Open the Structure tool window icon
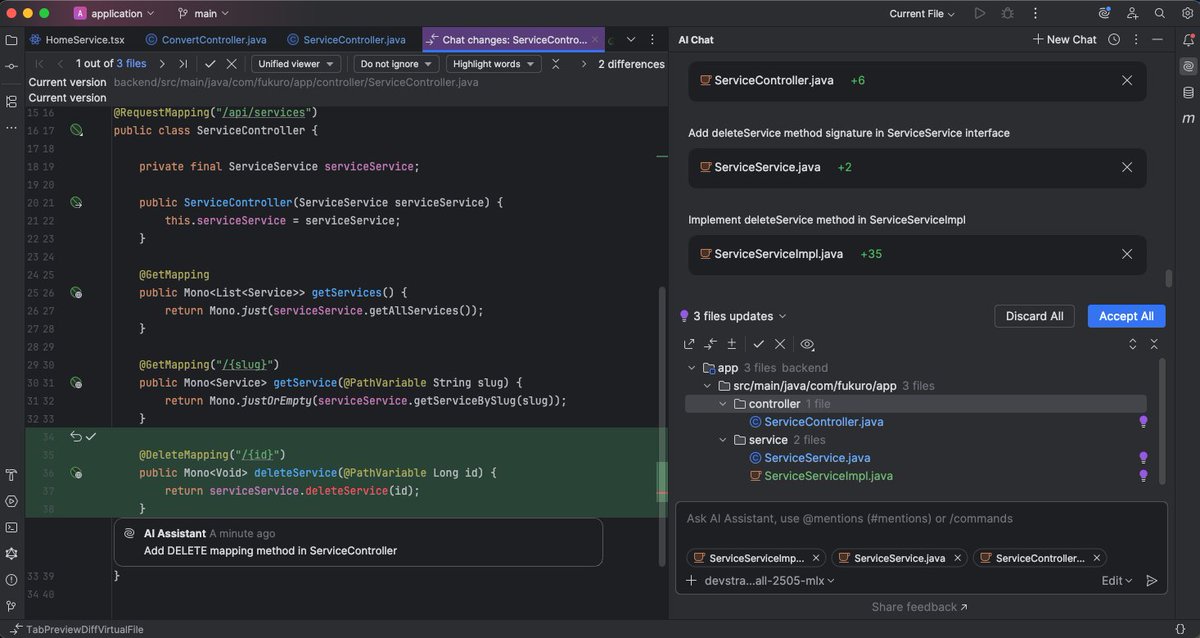The height and width of the screenshot is (638, 1200). click(11, 101)
